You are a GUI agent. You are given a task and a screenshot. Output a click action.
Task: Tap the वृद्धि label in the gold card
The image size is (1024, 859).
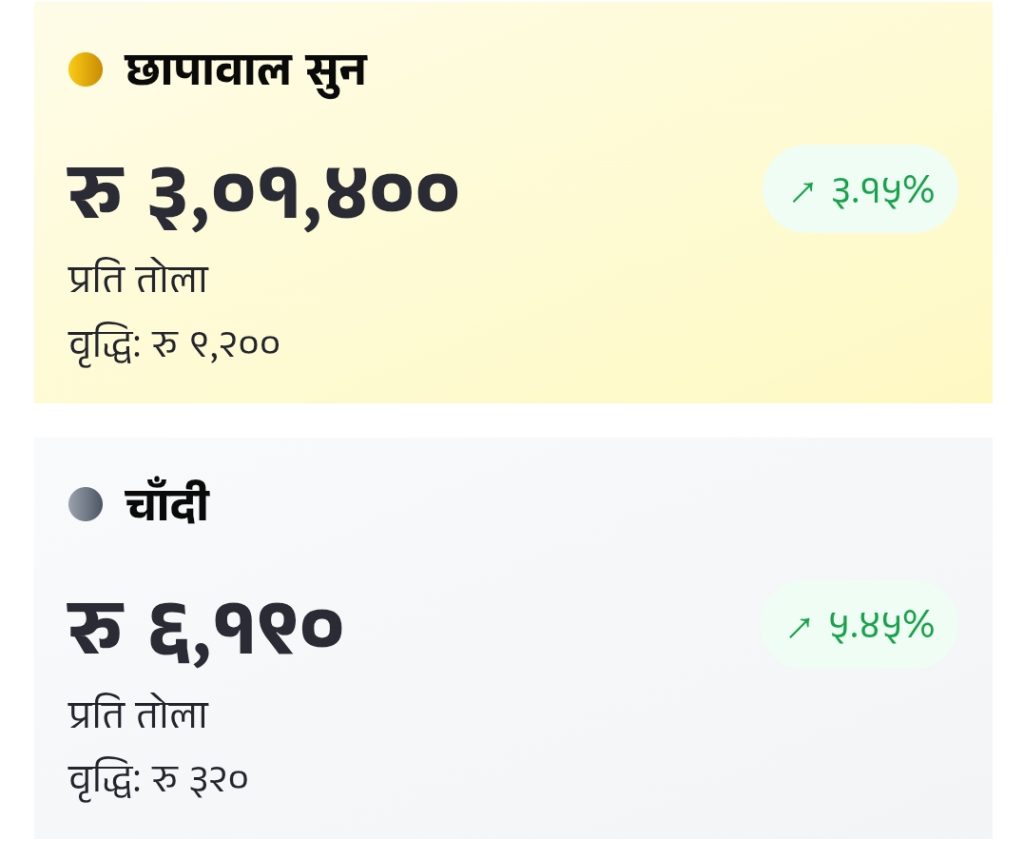coord(103,345)
